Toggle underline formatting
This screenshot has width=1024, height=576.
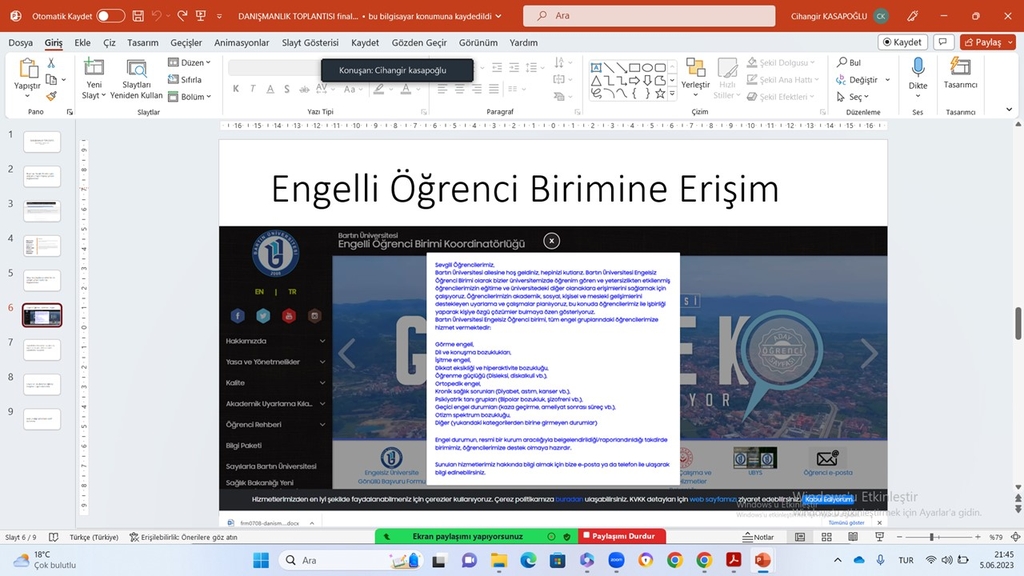(x=268, y=88)
